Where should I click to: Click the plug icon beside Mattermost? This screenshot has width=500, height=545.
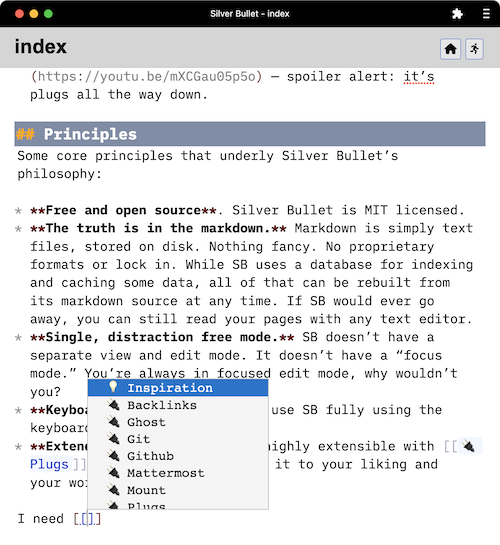(x=113, y=473)
